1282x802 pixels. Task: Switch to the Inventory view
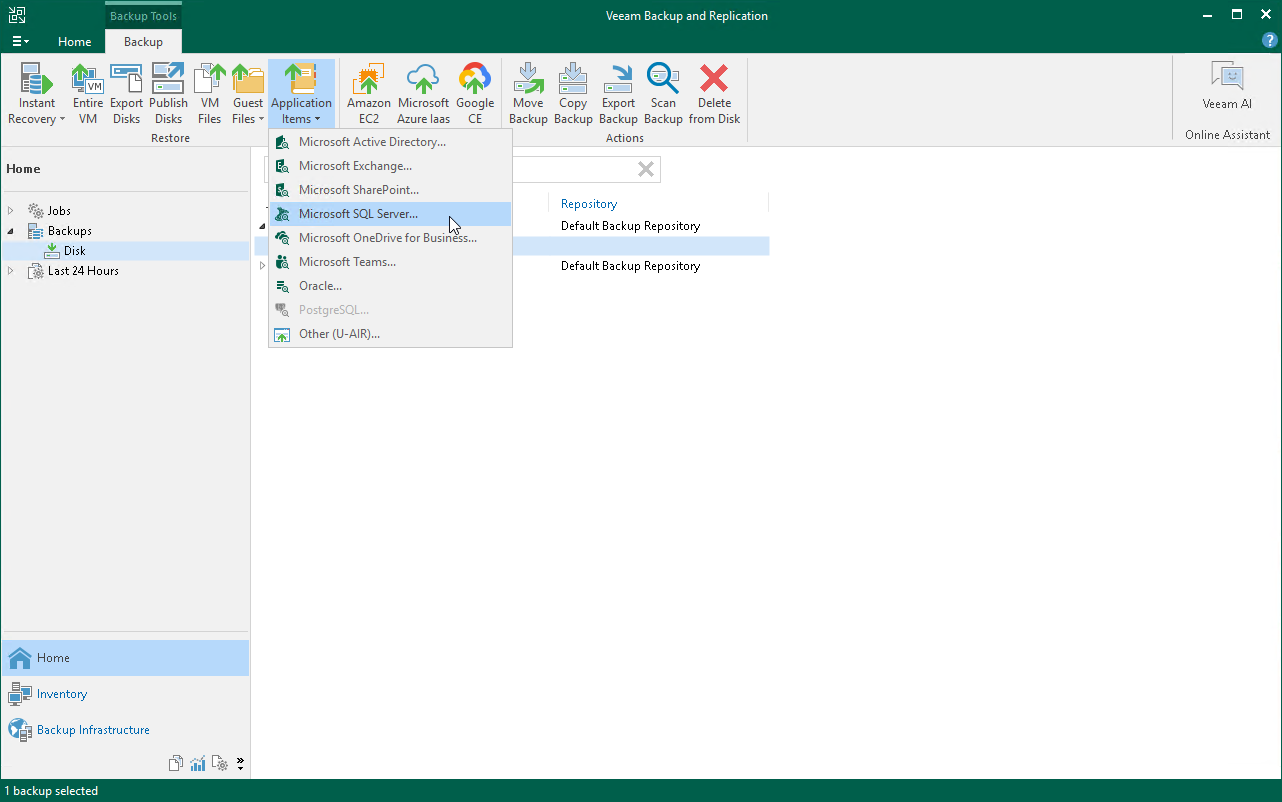(125, 694)
